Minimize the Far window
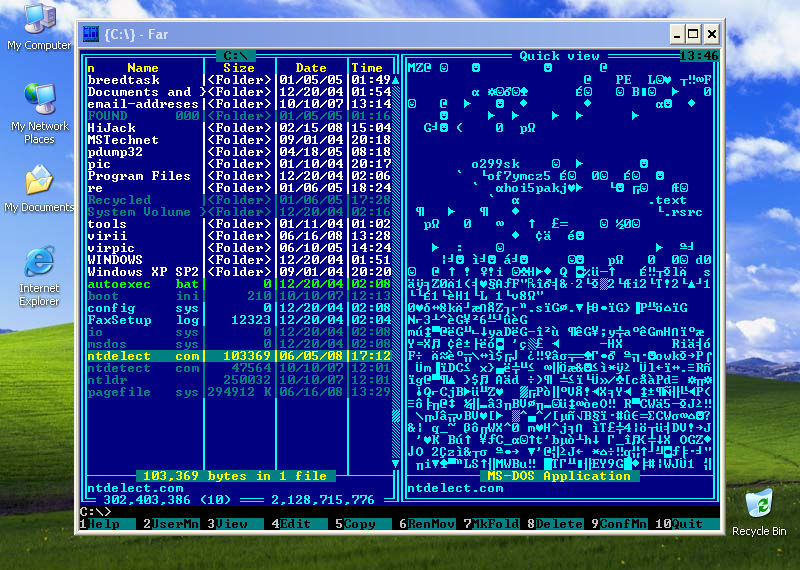The width and height of the screenshot is (800, 570). [x=677, y=34]
